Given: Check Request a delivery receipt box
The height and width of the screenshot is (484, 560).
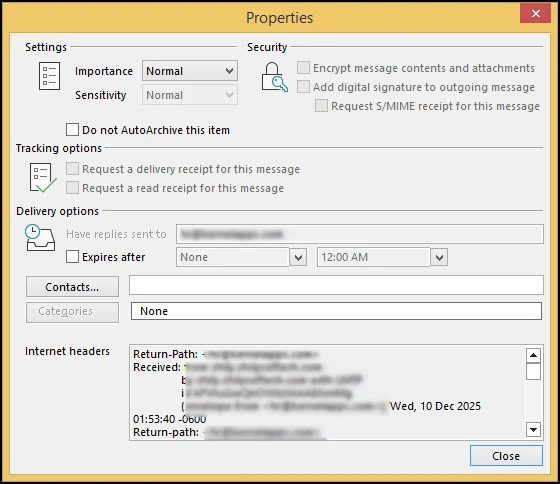Looking at the screenshot, I should pyautogui.click(x=72, y=169).
